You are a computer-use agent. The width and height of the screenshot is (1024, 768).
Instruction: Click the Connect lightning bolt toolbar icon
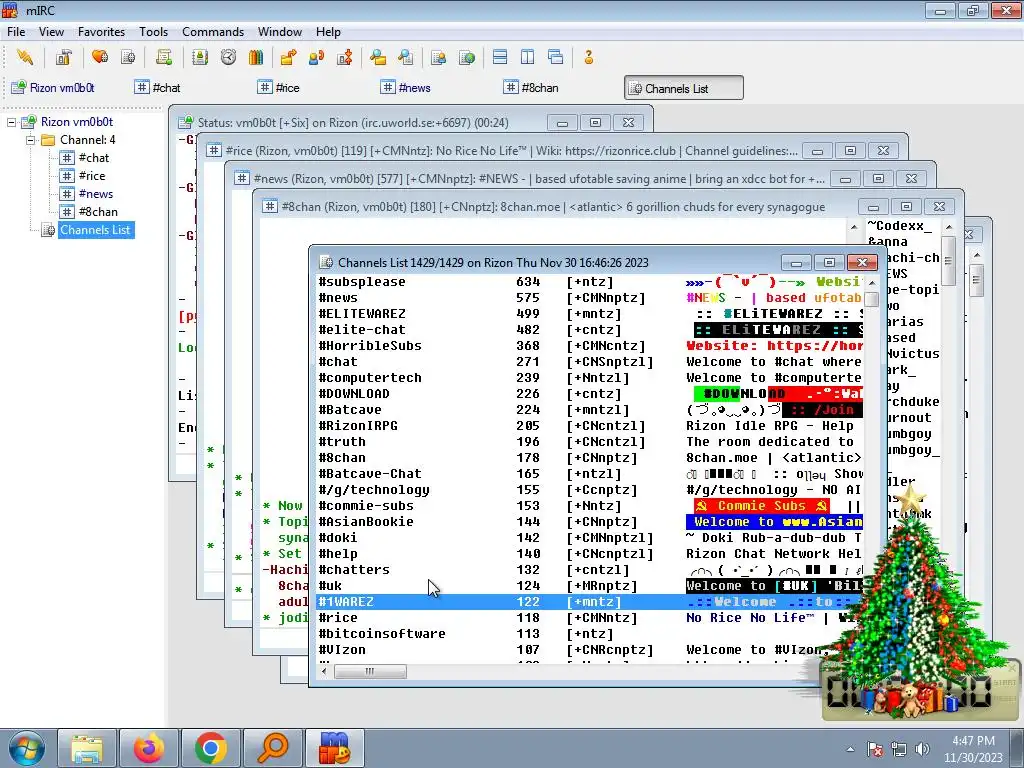25,57
